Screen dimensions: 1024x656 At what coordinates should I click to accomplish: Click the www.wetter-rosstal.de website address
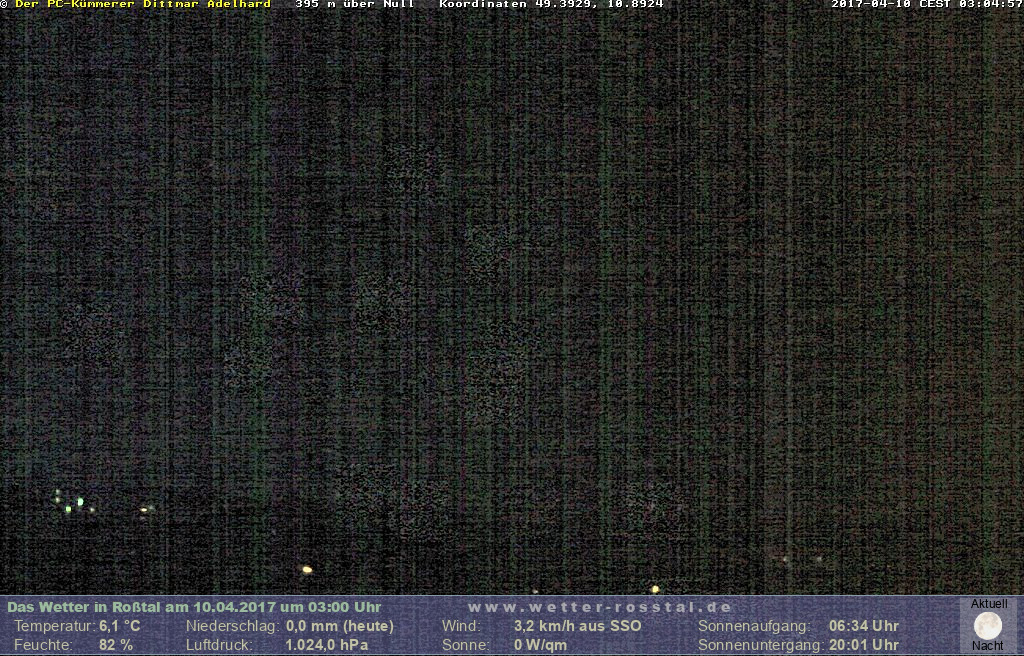pyautogui.click(x=600, y=607)
